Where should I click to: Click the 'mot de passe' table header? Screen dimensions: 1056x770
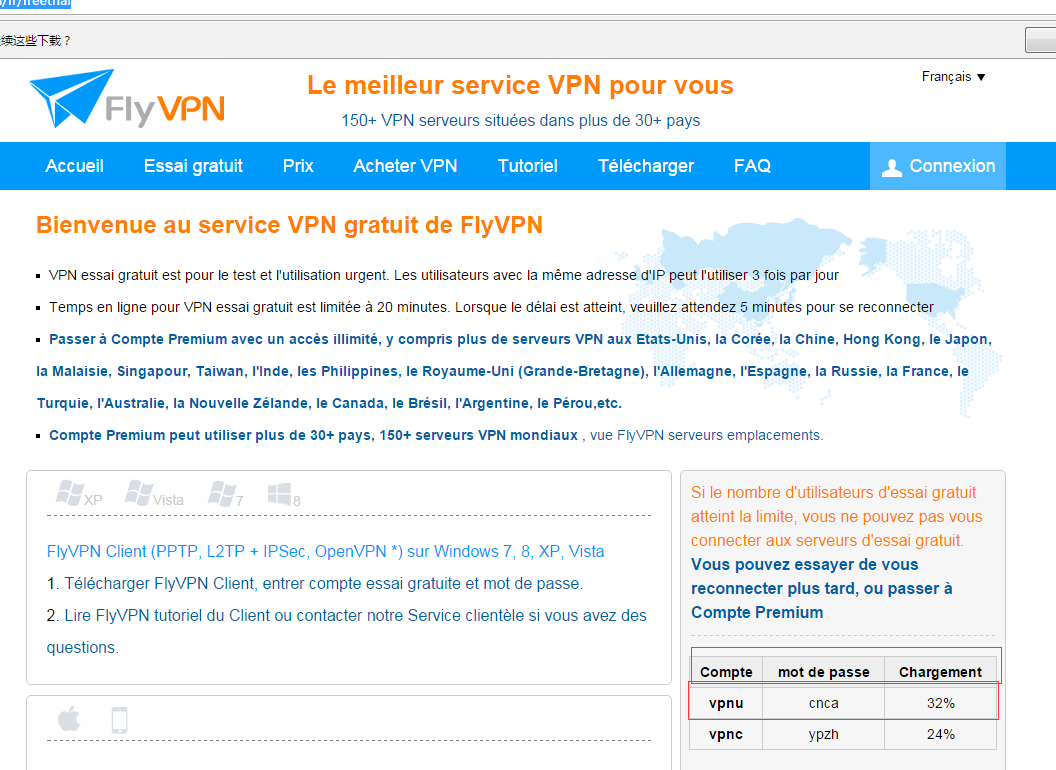point(824,672)
